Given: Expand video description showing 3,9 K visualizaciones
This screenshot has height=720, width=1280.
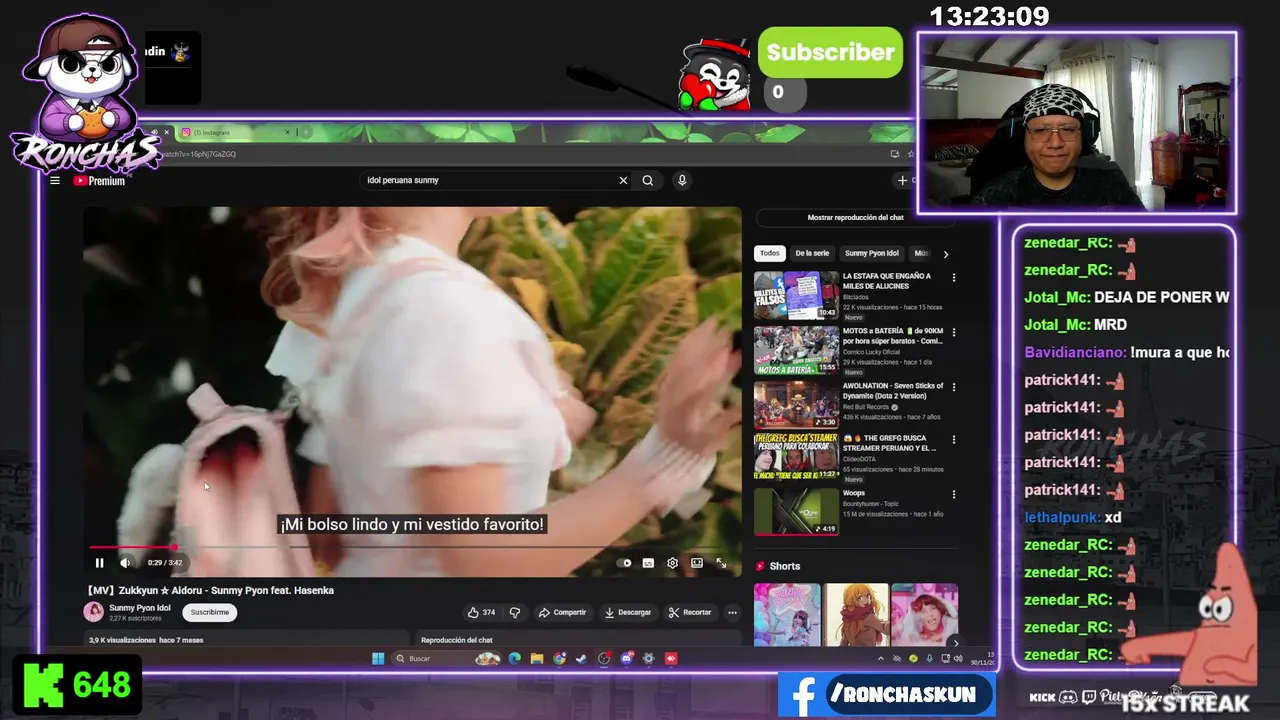Looking at the screenshot, I should tap(248, 640).
